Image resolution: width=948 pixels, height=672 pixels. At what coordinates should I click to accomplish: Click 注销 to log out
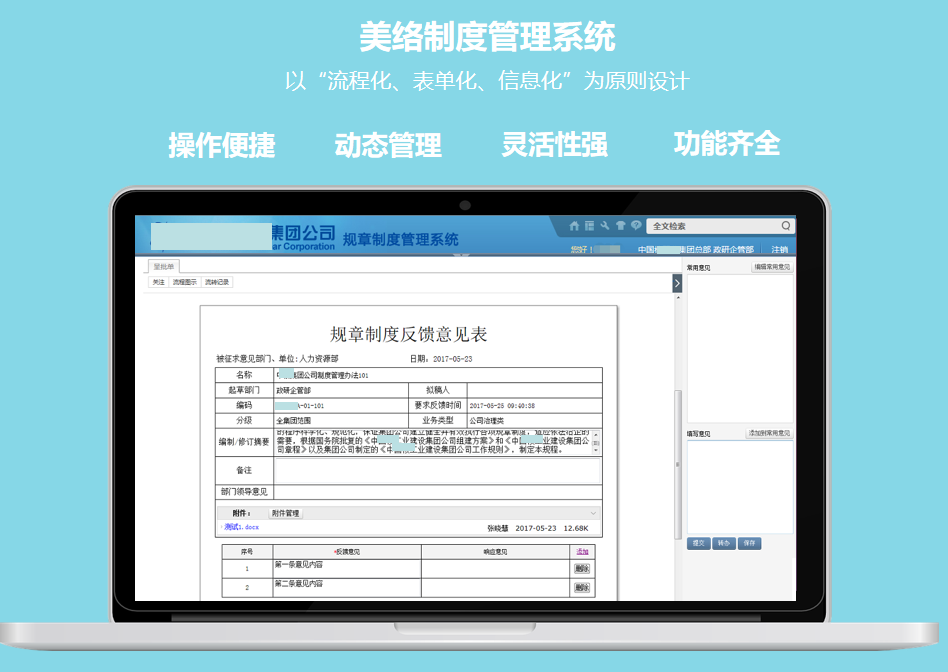click(x=779, y=250)
